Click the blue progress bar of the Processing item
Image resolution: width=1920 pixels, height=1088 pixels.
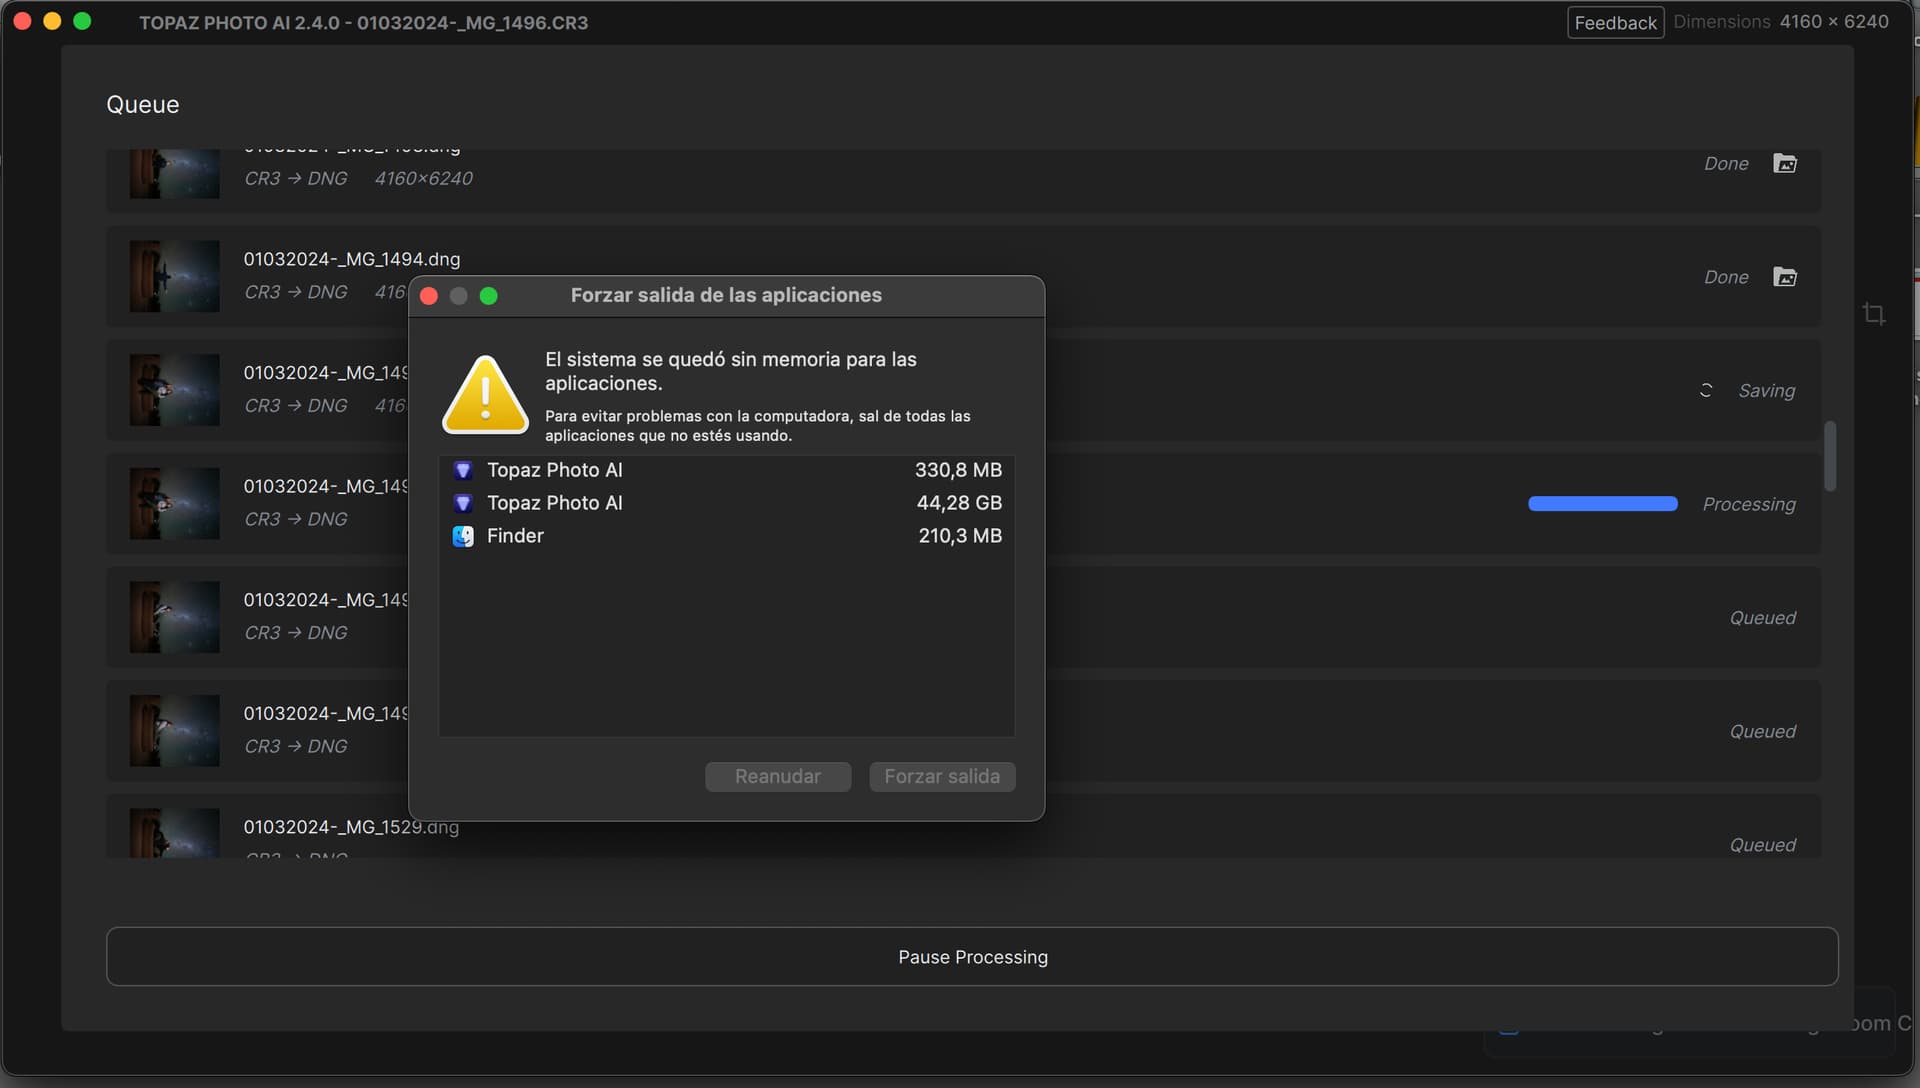pyautogui.click(x=1602, y=504)
